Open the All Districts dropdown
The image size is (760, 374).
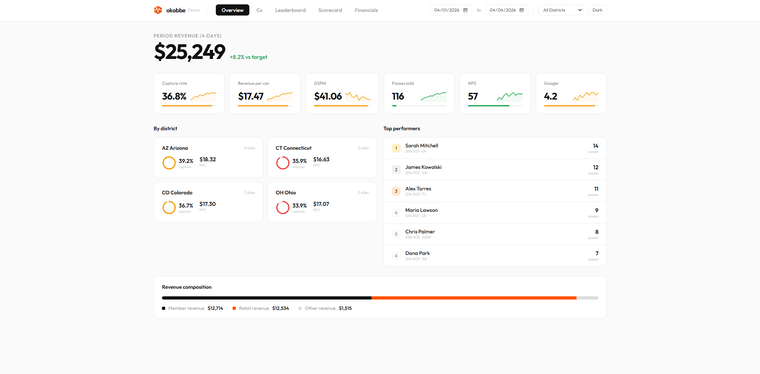(561, 10)
